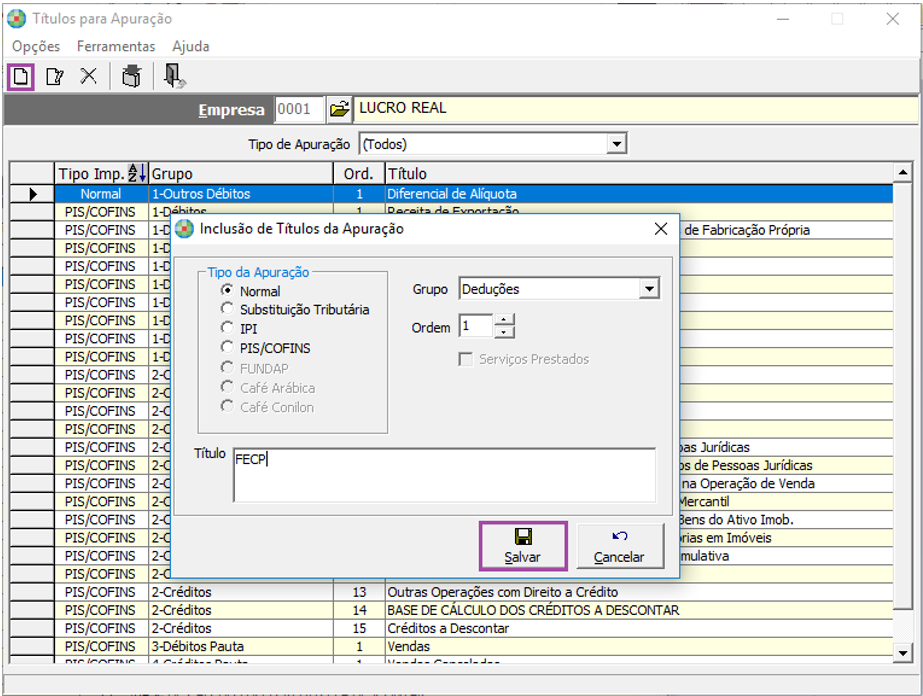Open the Ajuda menu
This screenshot has height=696, width=923.
(x=191, y=46)
